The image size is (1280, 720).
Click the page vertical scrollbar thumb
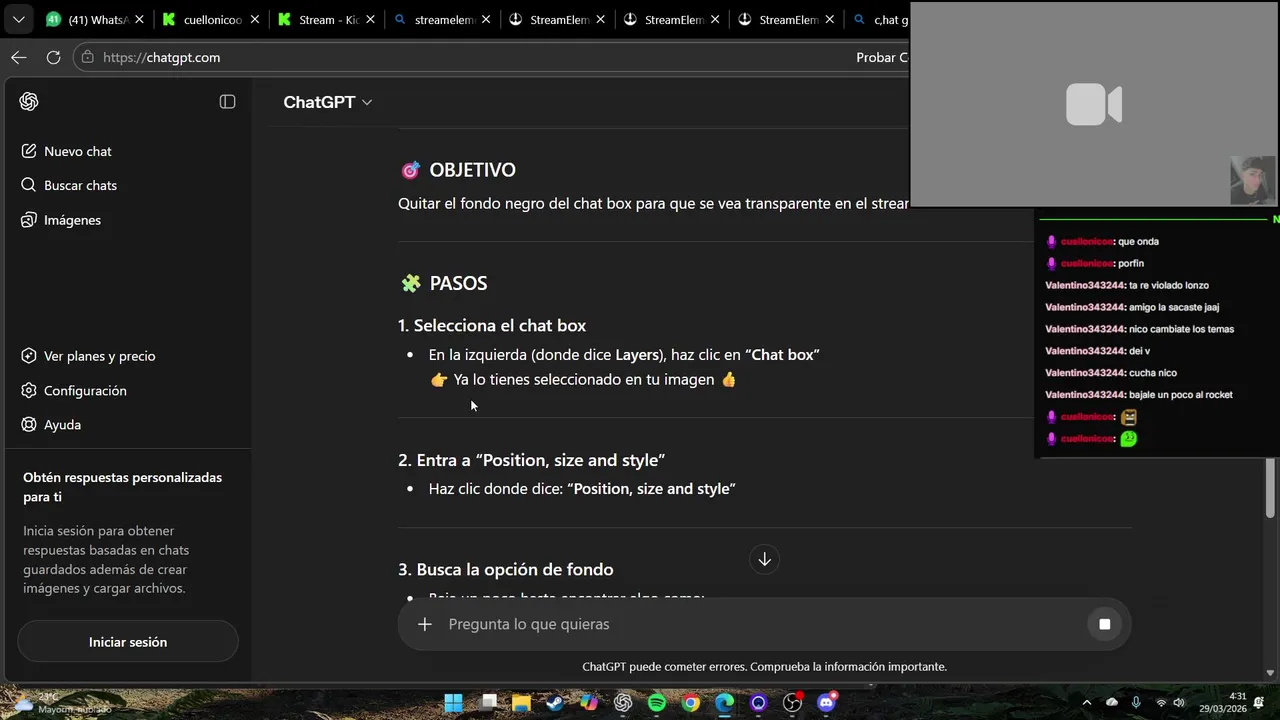click(x=1271, y=487)
